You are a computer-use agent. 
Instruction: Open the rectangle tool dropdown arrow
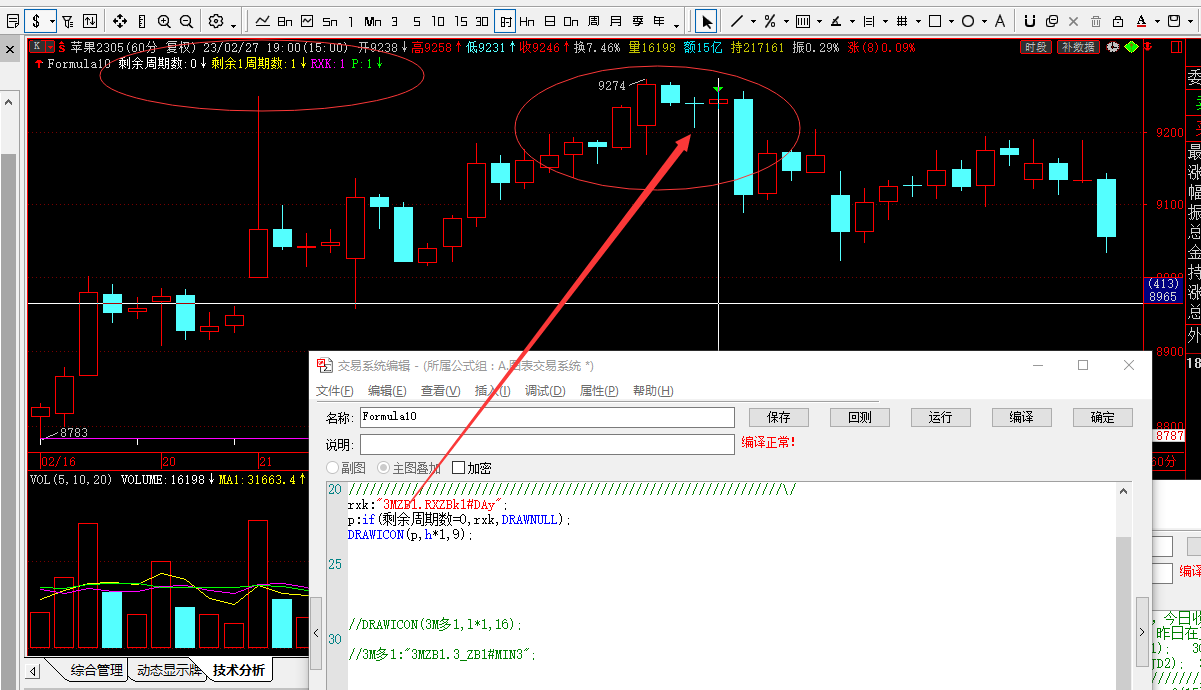950,21
